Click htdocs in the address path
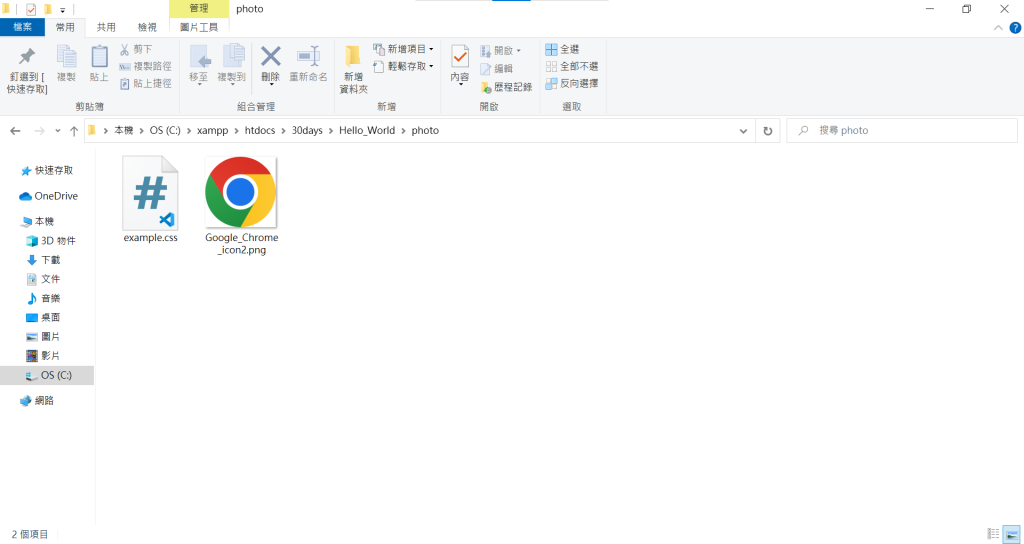Image resolution: width=1024 pixels, height=544 pixels. [260, 130]
